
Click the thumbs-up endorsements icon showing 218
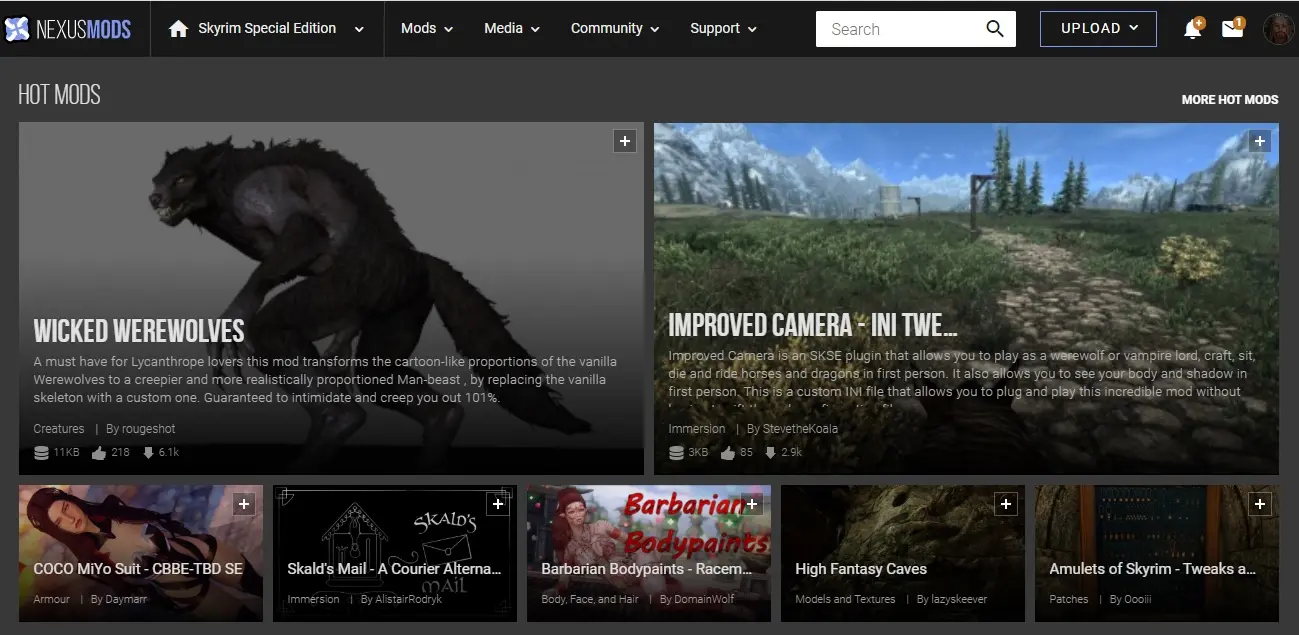99,453
